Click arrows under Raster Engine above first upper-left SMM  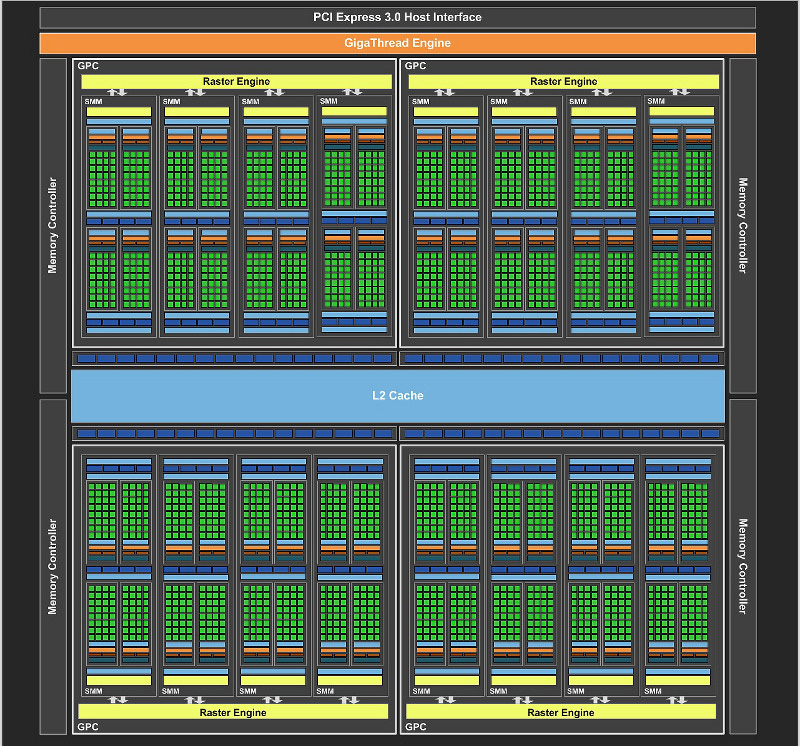(x=117, y=92)
